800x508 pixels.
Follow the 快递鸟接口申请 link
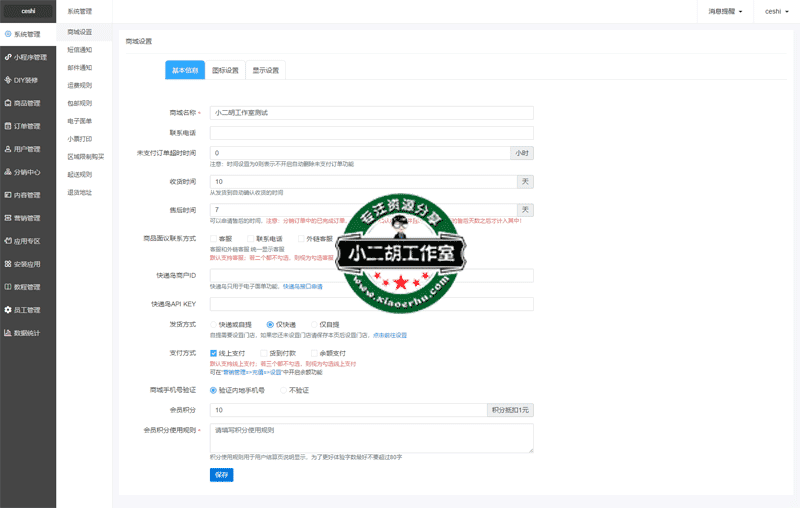coord(303,287)
